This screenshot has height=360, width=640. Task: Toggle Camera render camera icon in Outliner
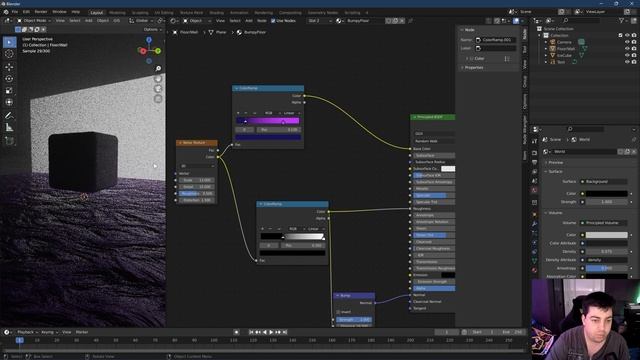(x=634, y=42)
